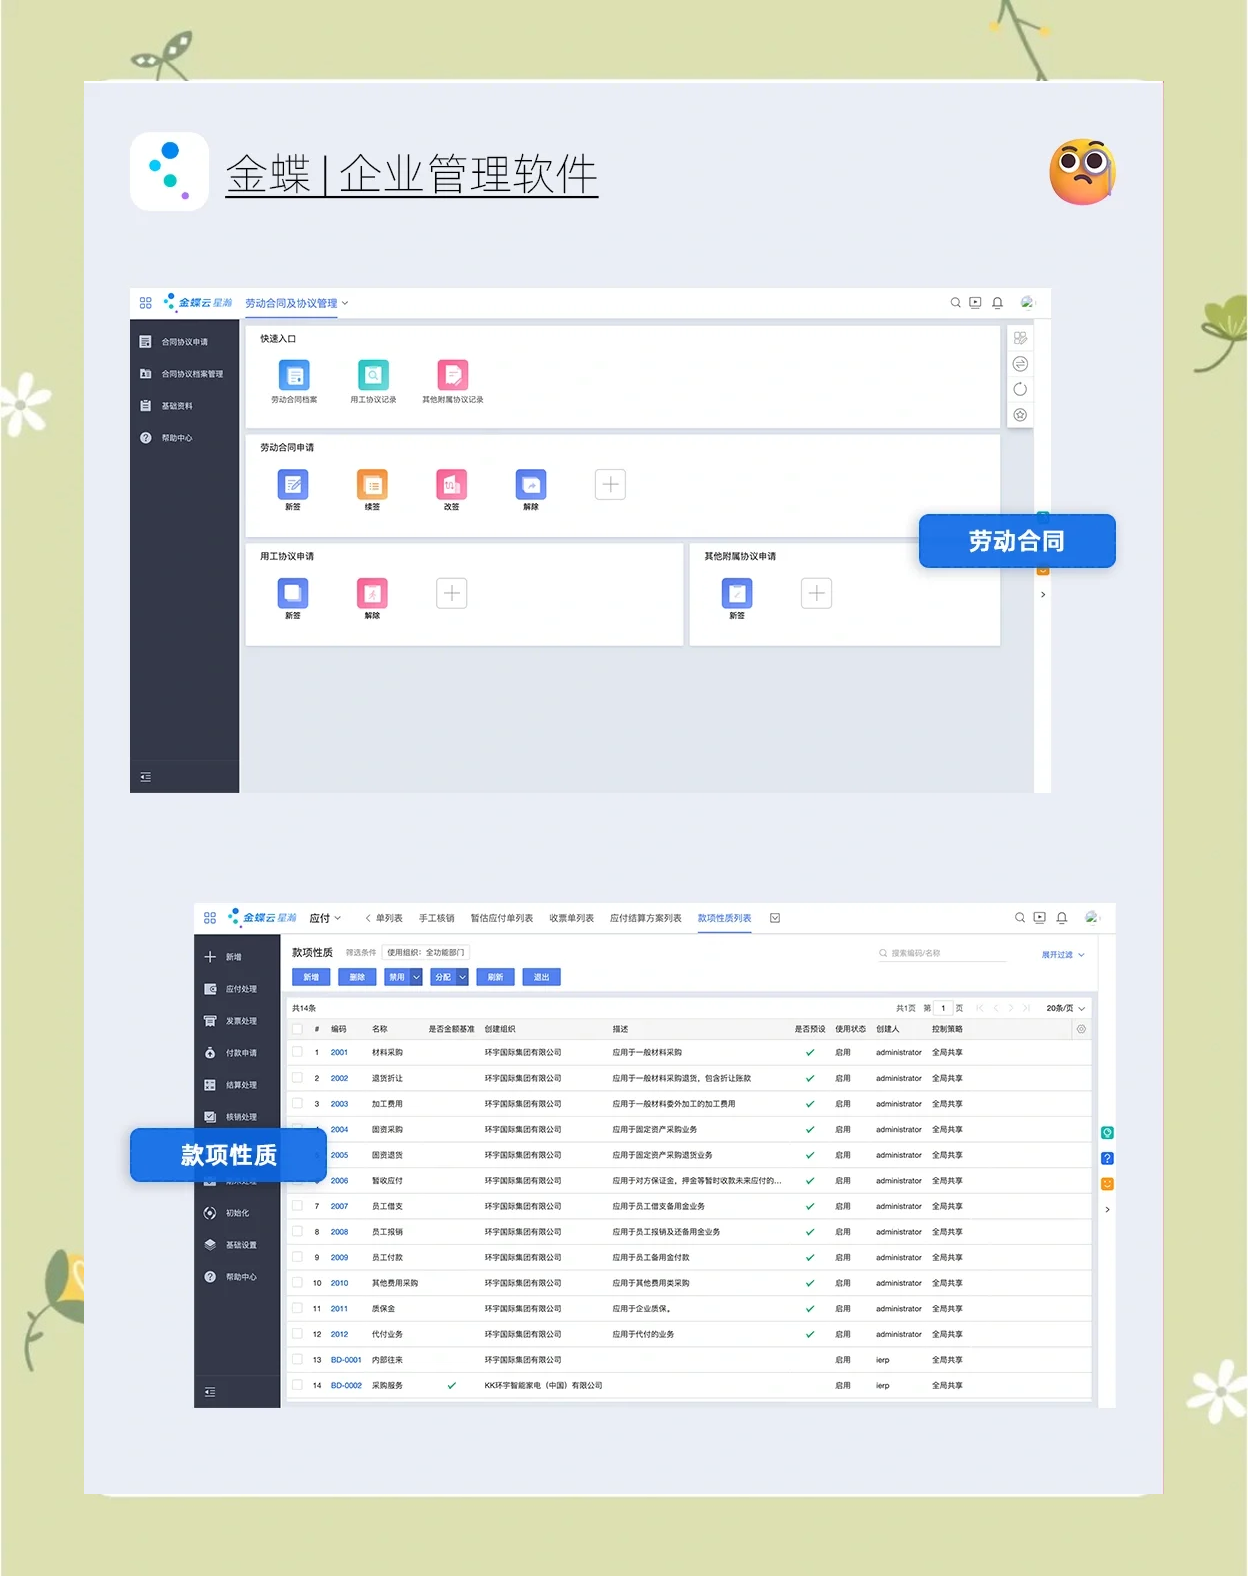
Task: Expand 禁用 button dropdown arrow
Action: coord(416,977)
